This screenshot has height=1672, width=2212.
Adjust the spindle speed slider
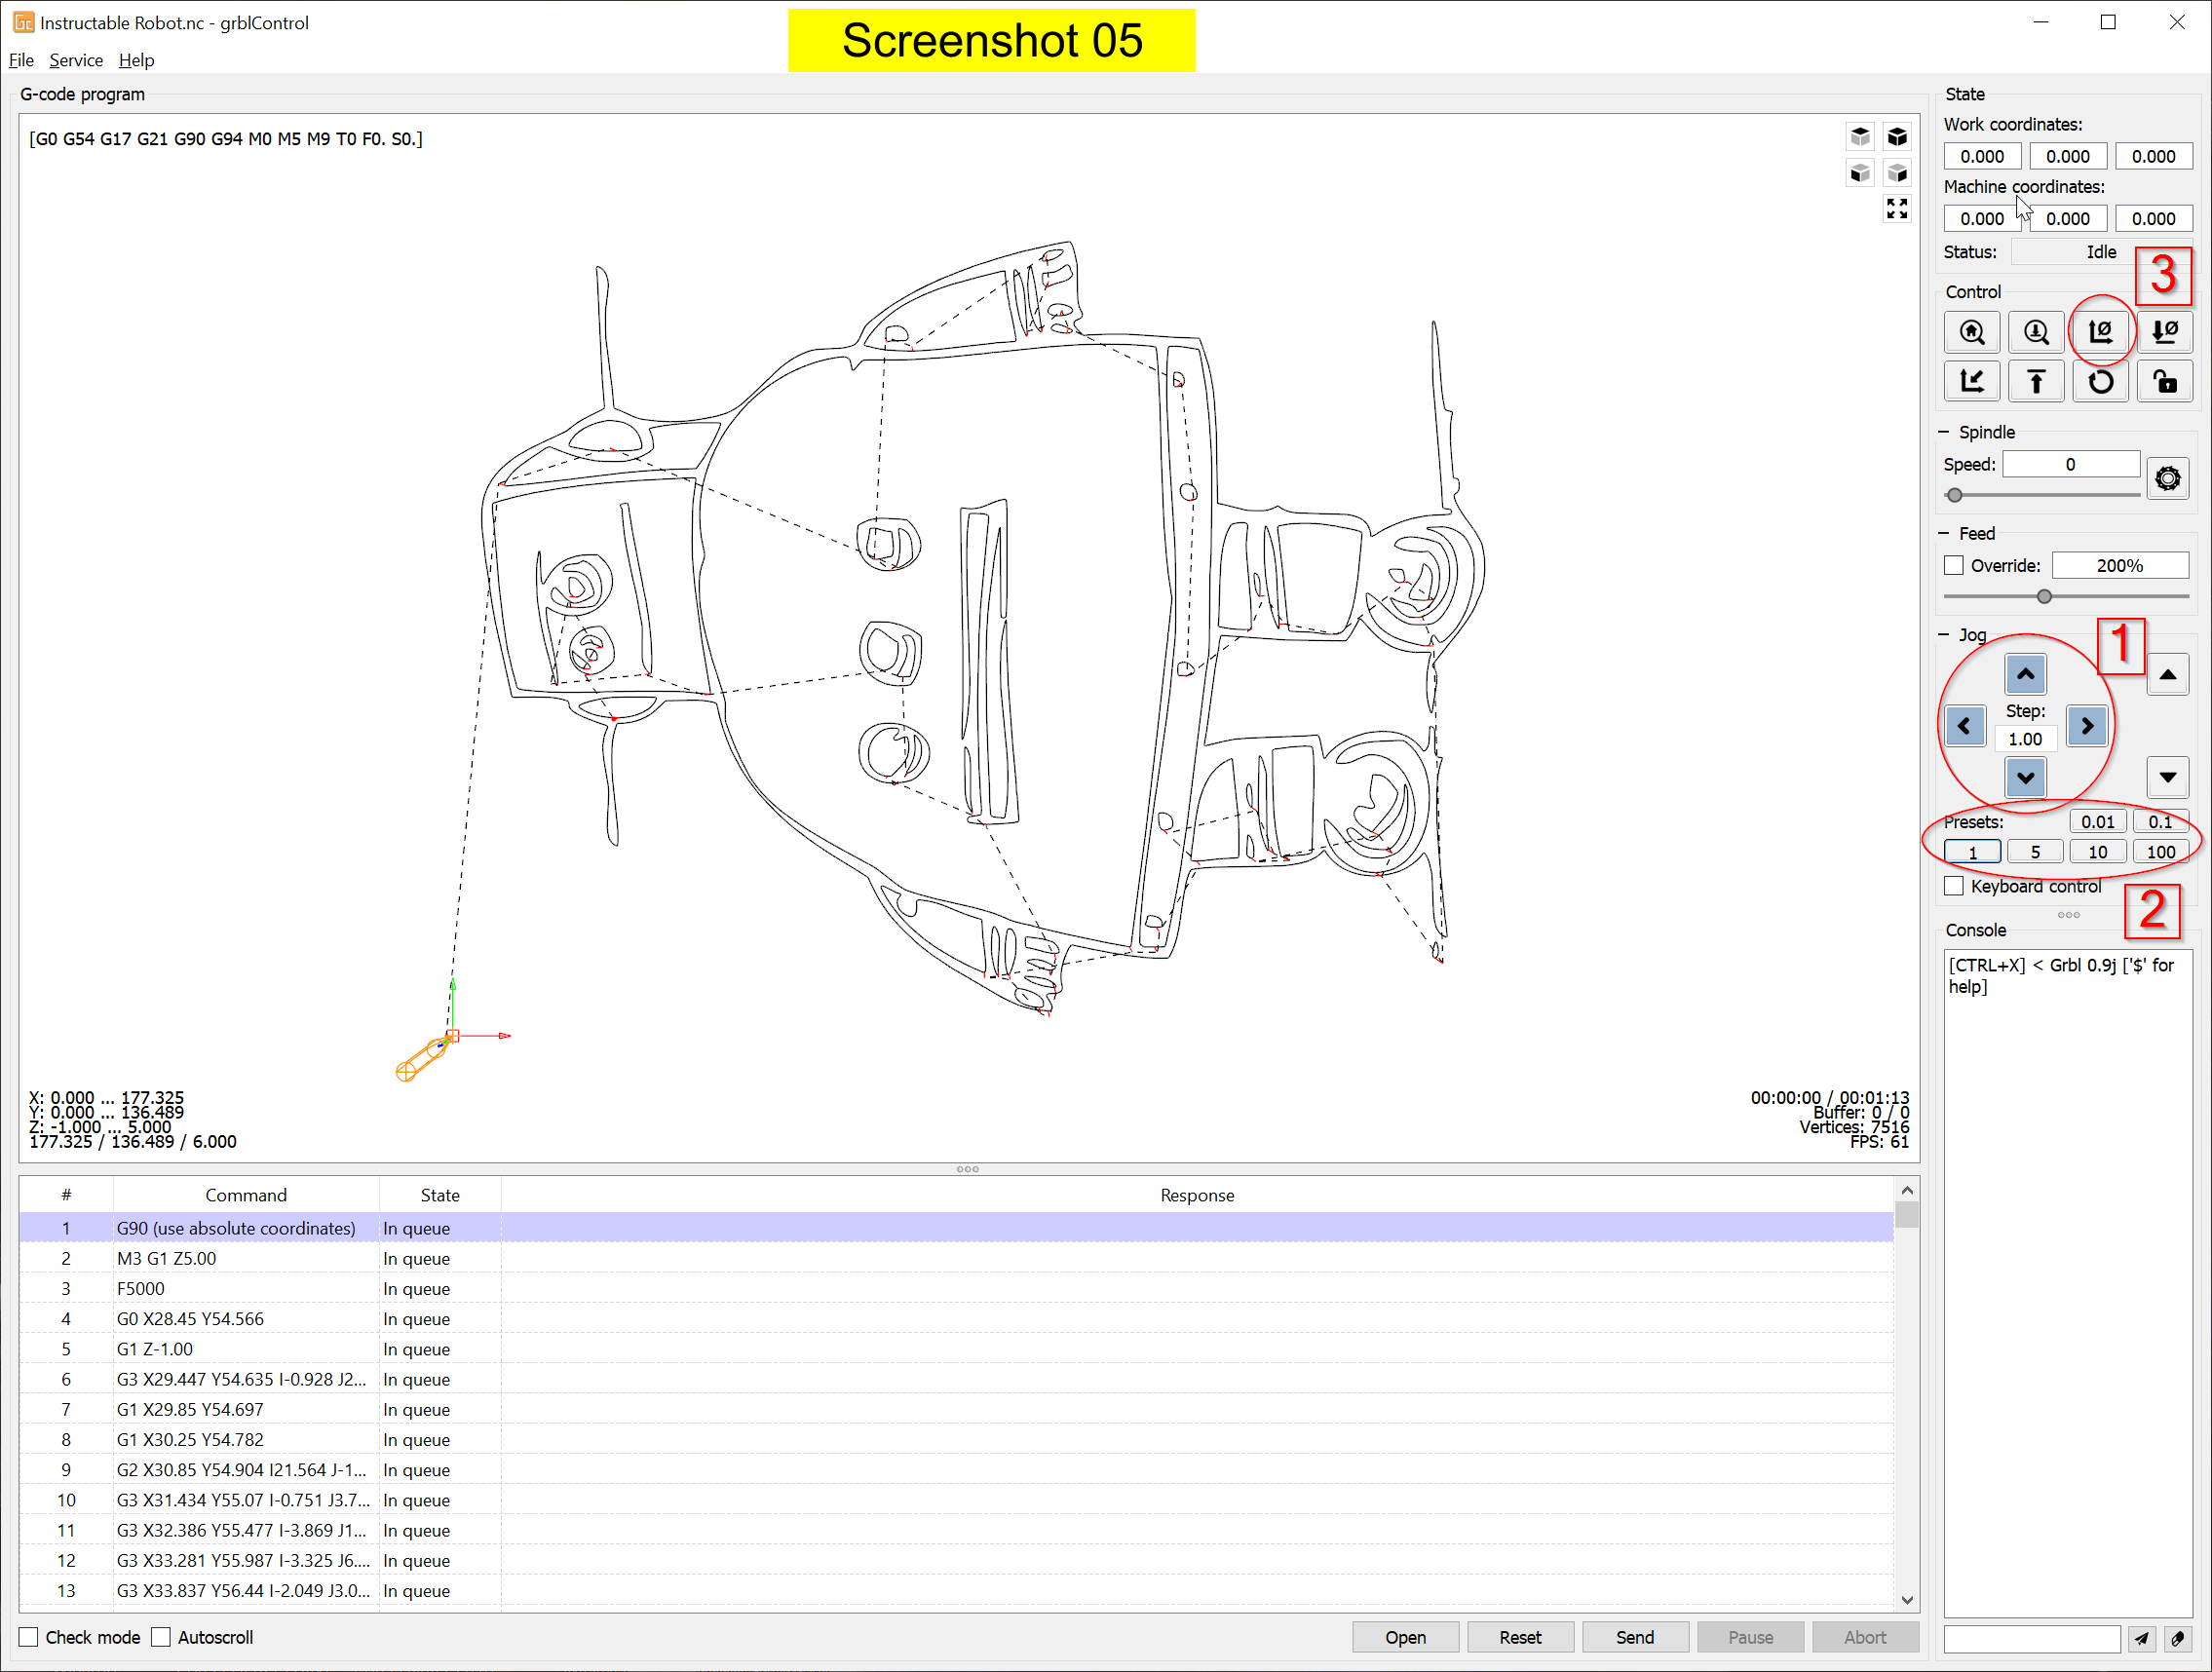[x=1955, y=494]
